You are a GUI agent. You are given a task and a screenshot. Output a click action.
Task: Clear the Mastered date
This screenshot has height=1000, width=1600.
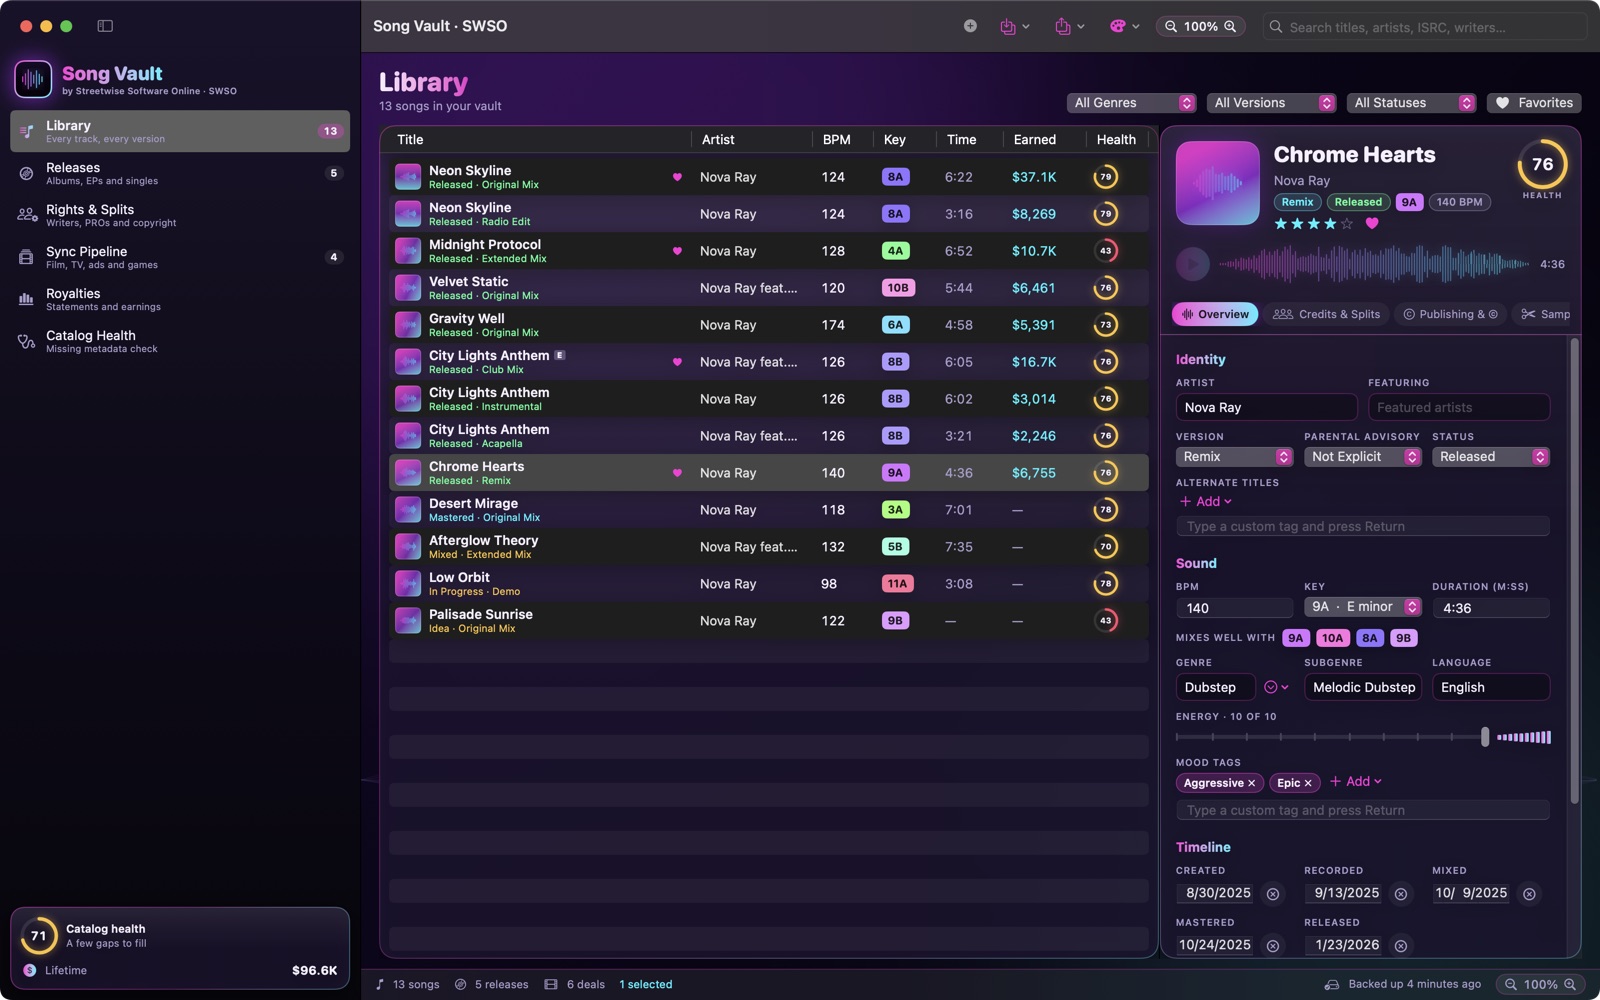(x=1273, y=946)
